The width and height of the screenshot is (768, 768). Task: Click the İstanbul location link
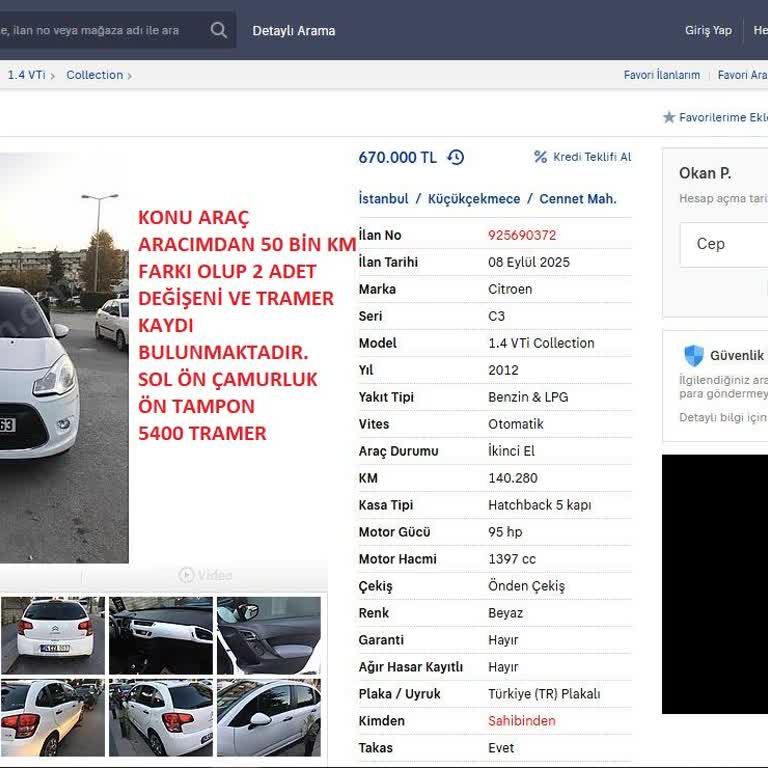pos(384,199)
